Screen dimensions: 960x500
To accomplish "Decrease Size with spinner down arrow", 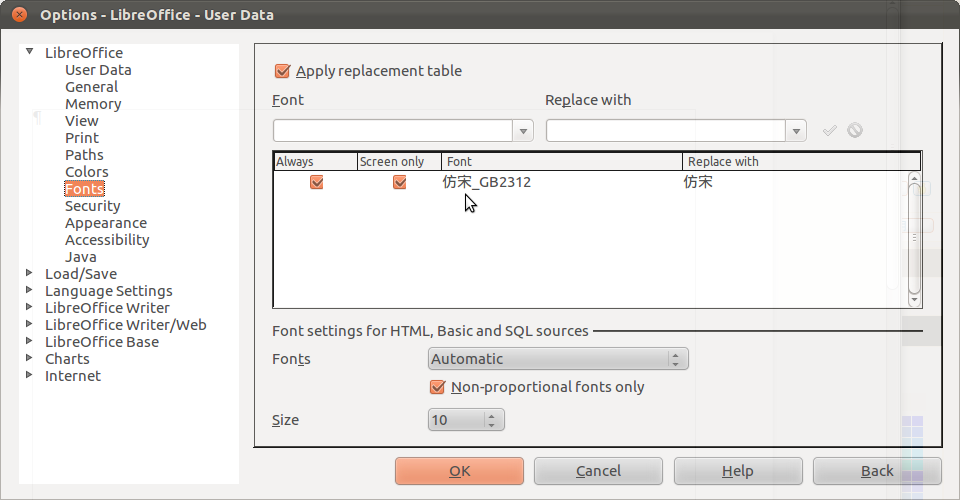I will pyautogui.click(x=492, y=425).
